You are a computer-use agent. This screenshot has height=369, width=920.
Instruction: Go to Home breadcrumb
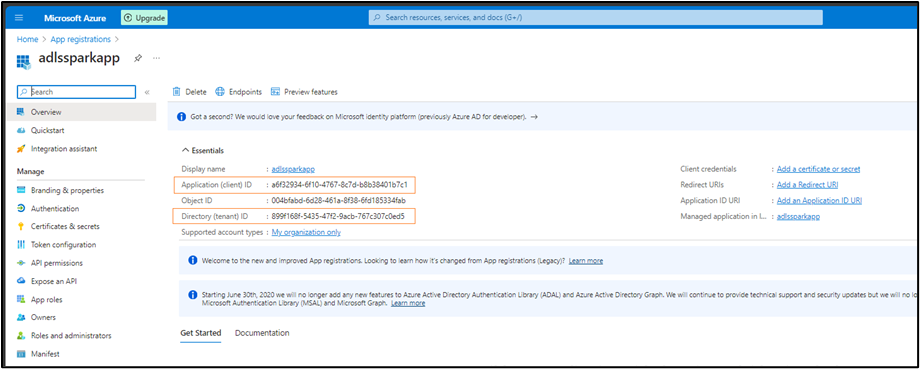pyautogui.click(x=27, y=39)
